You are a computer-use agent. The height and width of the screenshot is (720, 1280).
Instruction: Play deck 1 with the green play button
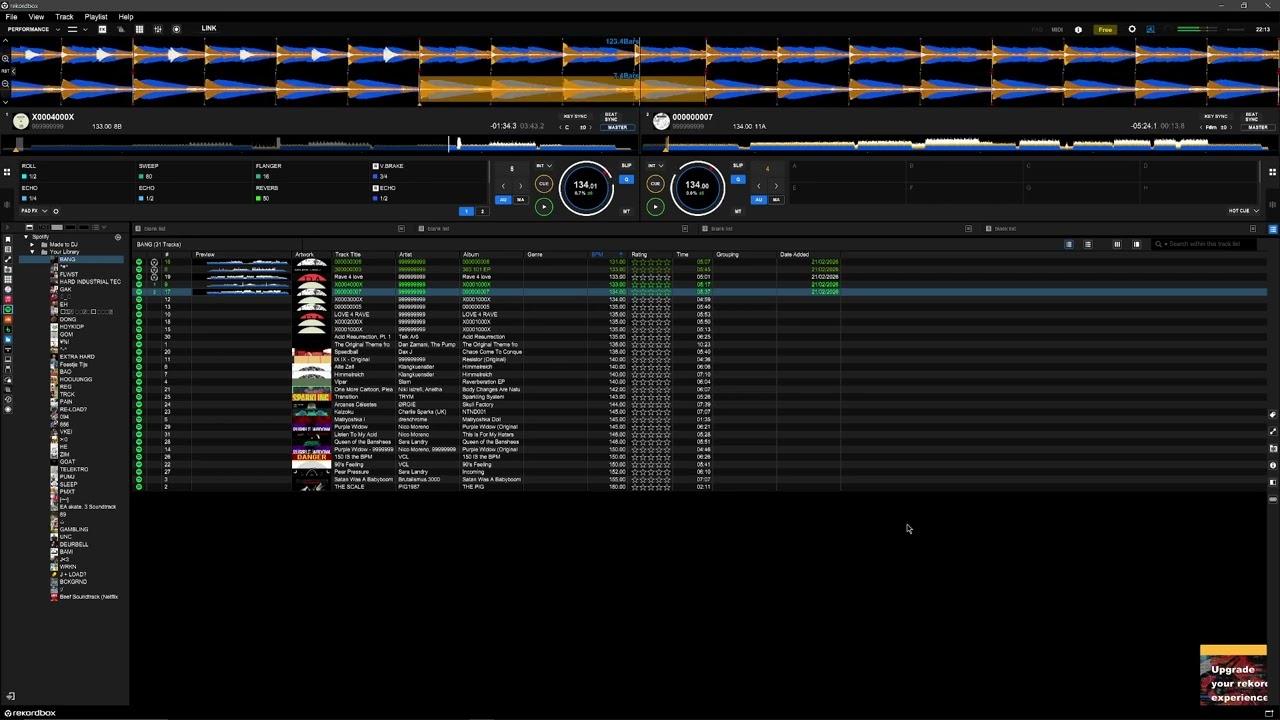[543, 207]
